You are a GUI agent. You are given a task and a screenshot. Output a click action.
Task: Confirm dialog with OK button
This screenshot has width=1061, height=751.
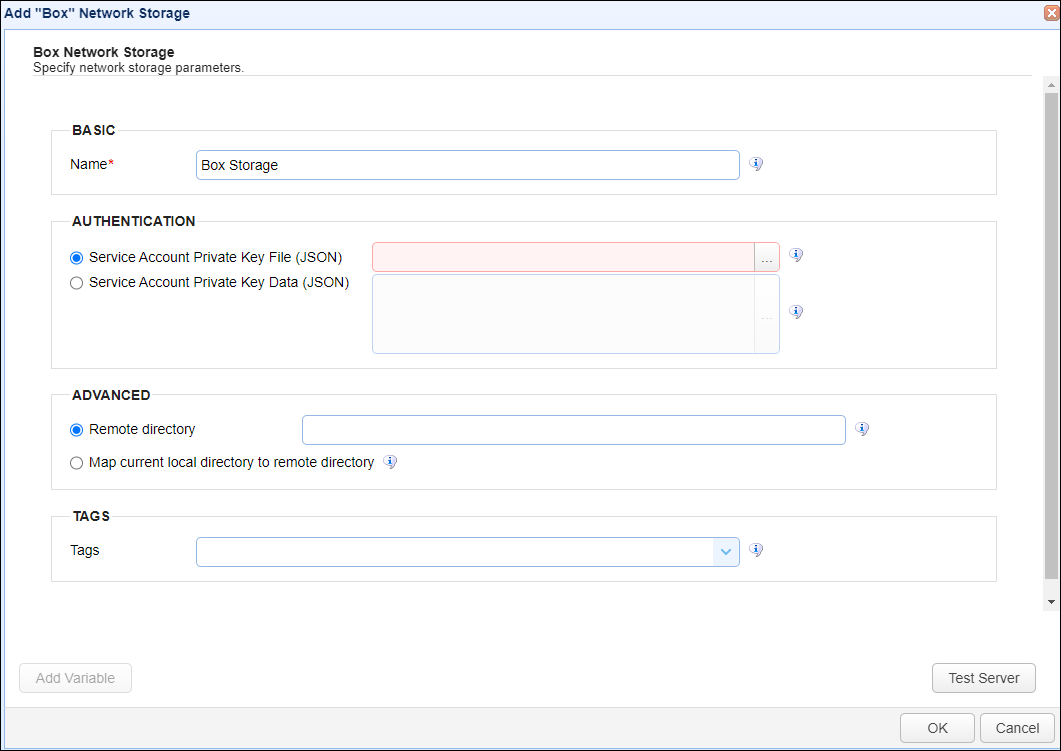(x=937, y=728)
